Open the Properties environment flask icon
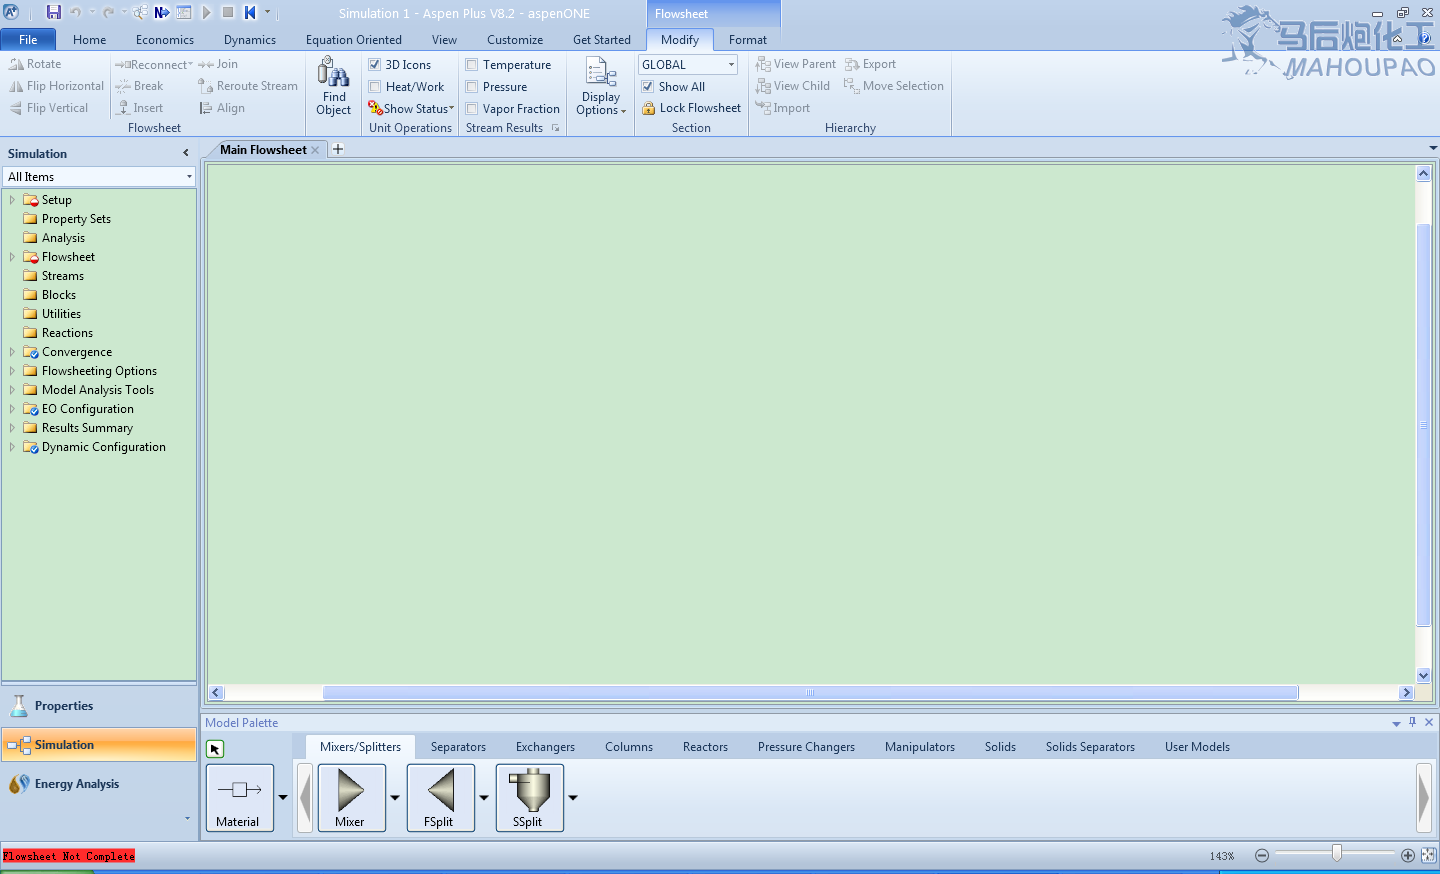This screenshot has width=1440, height=874. [19, 706]
